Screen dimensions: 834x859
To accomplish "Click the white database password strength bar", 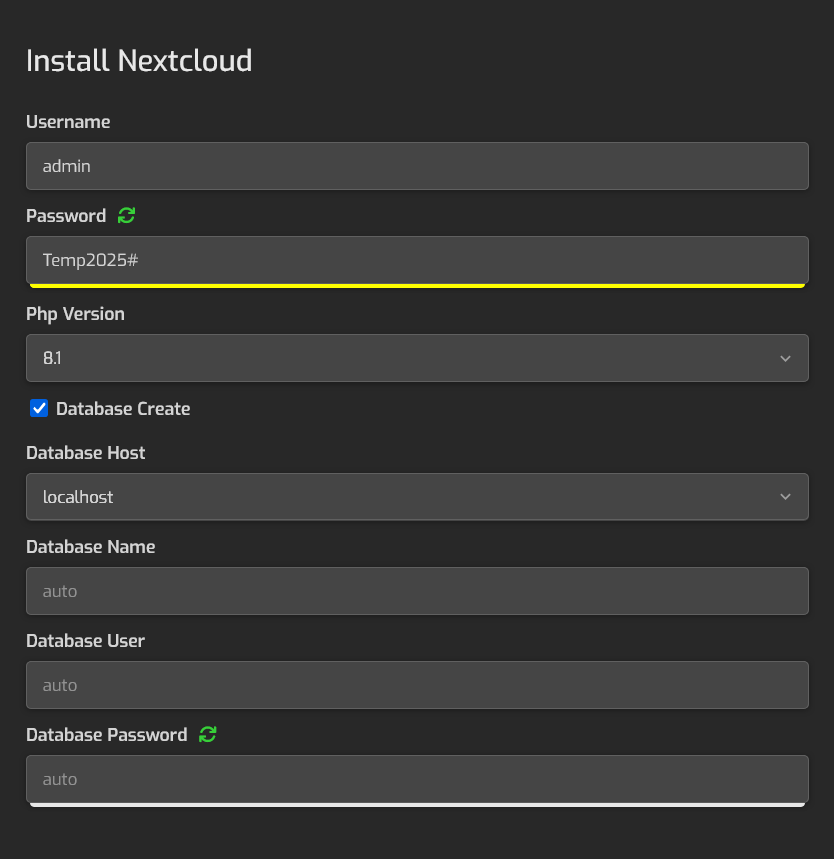I will [x=418, y=805].
